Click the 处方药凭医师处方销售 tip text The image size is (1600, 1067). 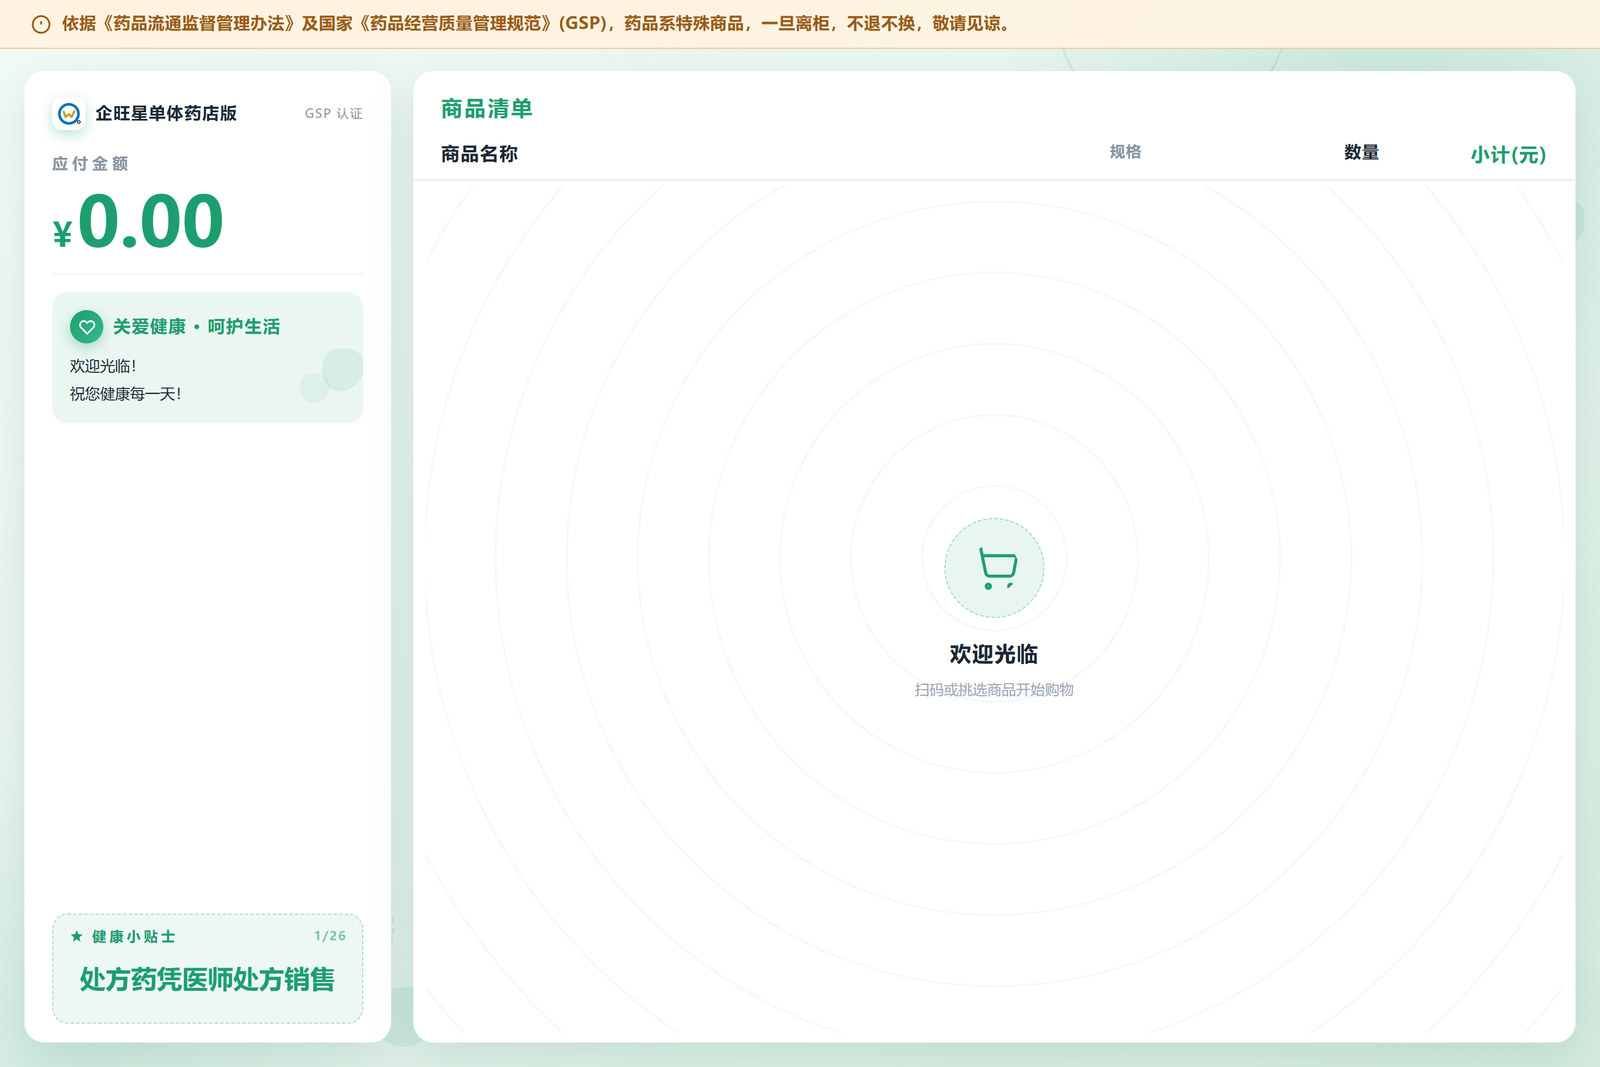point(207,980)
